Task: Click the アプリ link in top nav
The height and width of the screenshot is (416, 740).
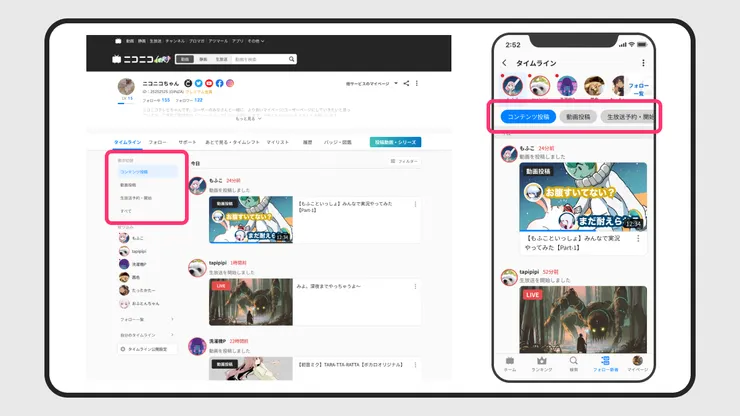Action: 237,41
